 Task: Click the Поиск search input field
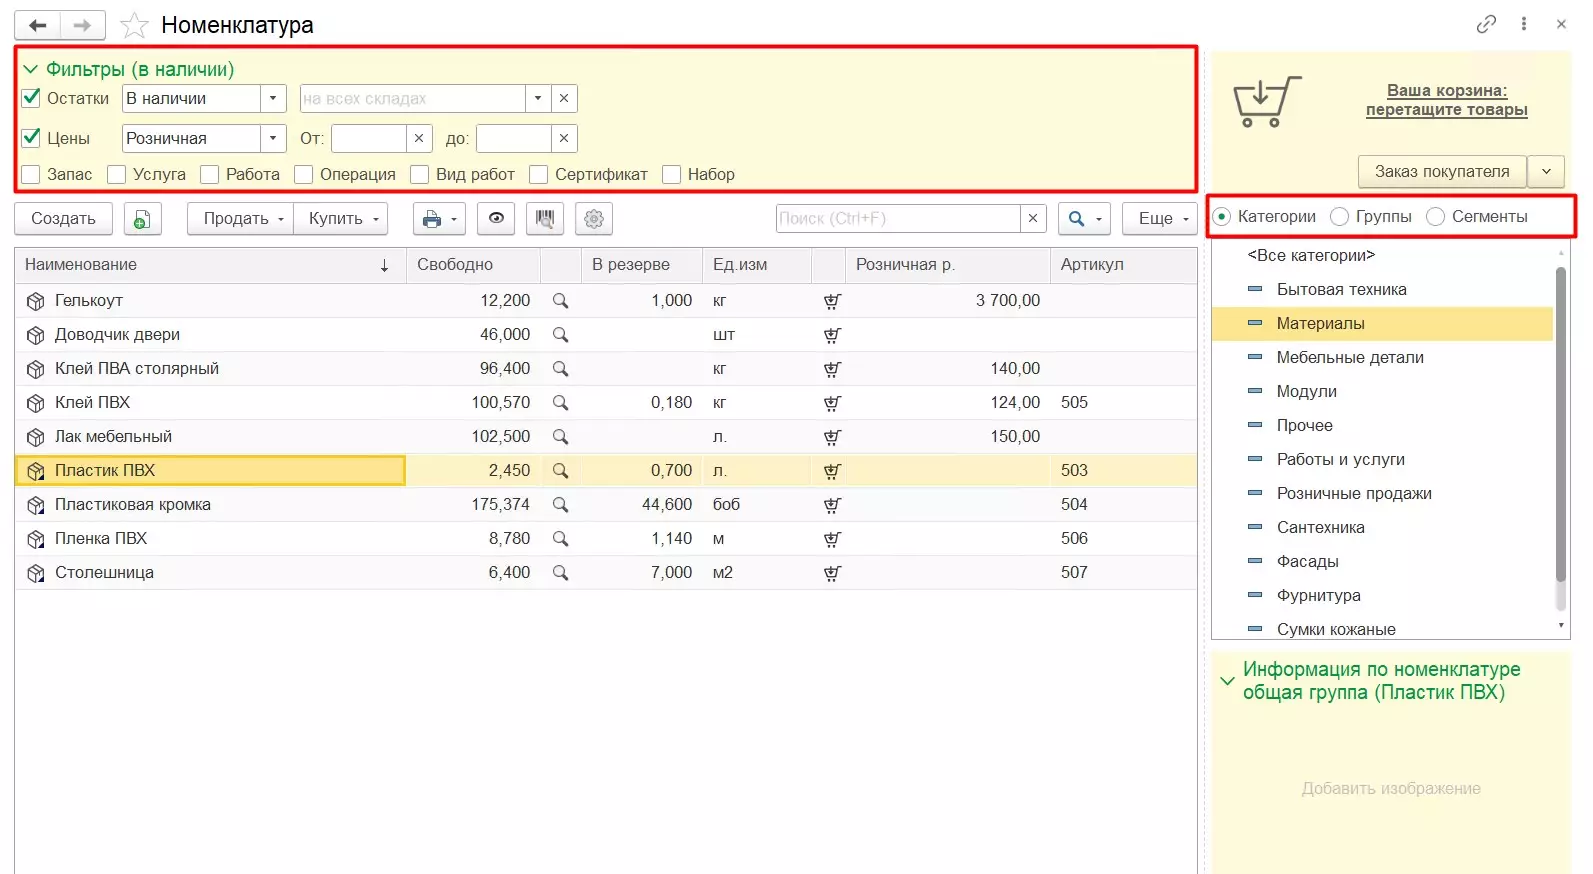click(897, 219)
